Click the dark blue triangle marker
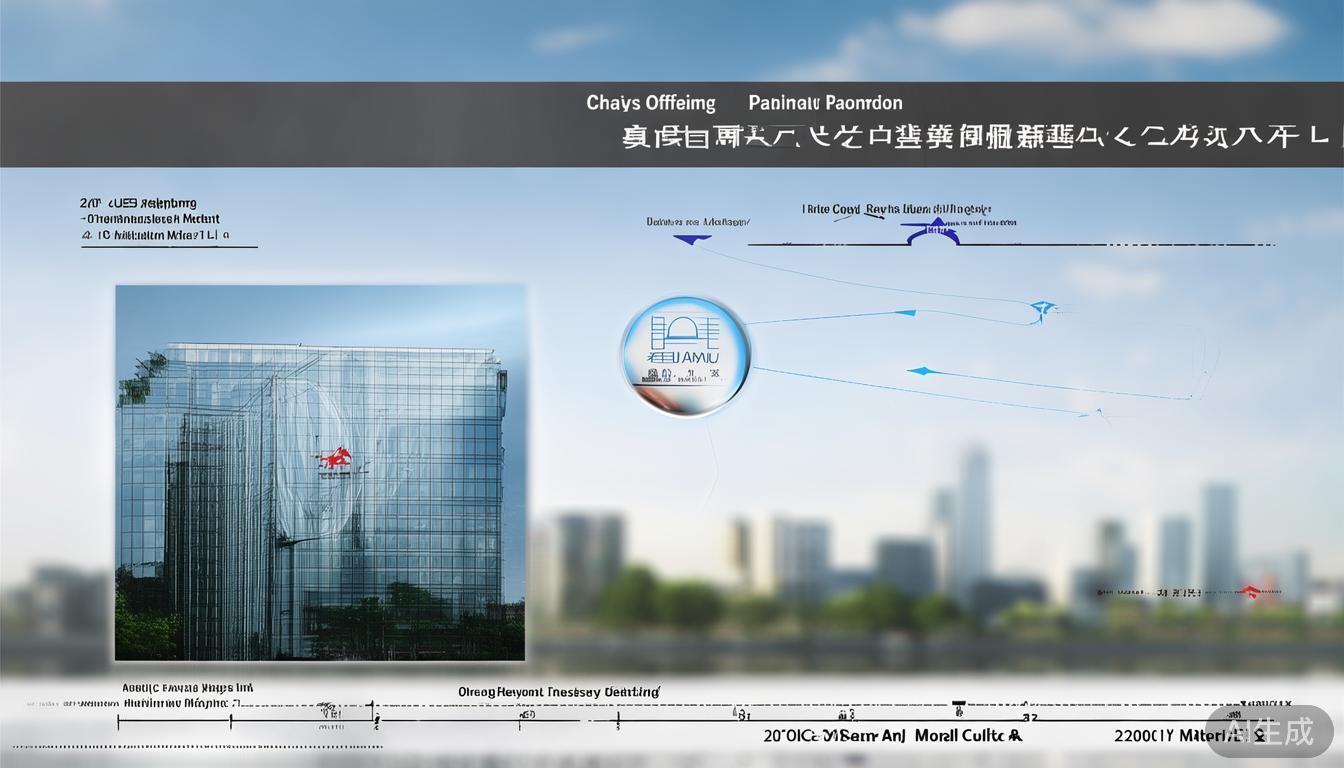Viewport: 1344px width, 768px height. (690, 237)
